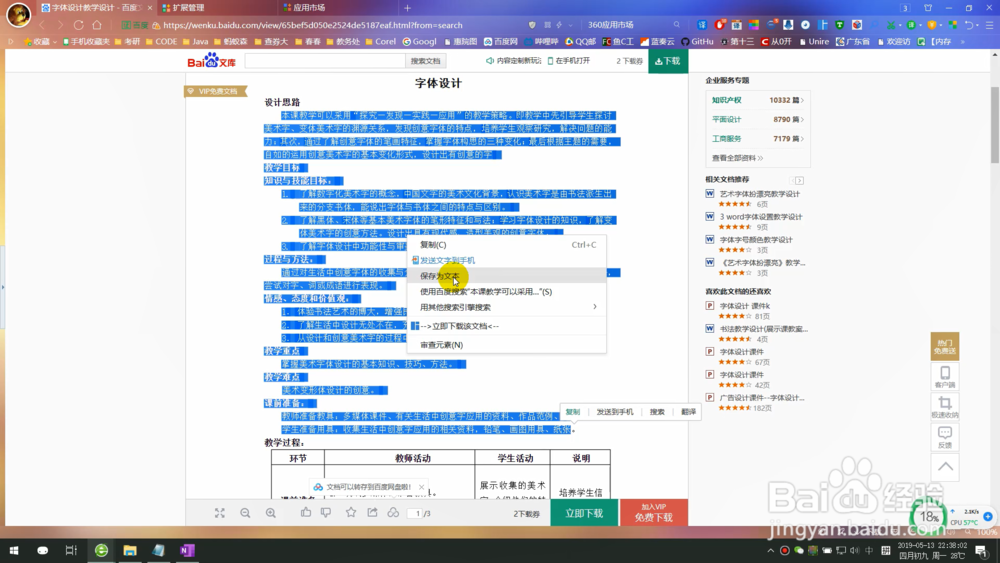Viewport: 1000px width, 563px height.
Task: Click the back-to-top arrow icon
Action: tap(945, 467)
